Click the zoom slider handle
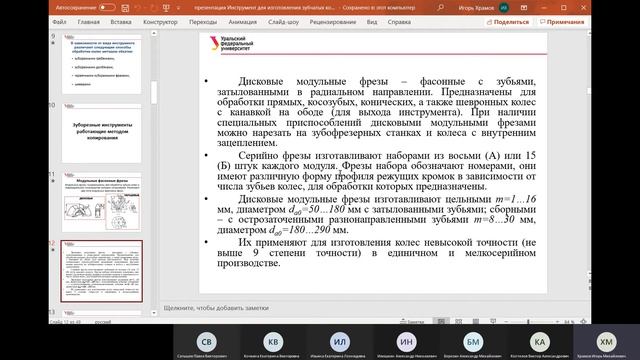The image size is (640, 360). click(x=528, y=322)
